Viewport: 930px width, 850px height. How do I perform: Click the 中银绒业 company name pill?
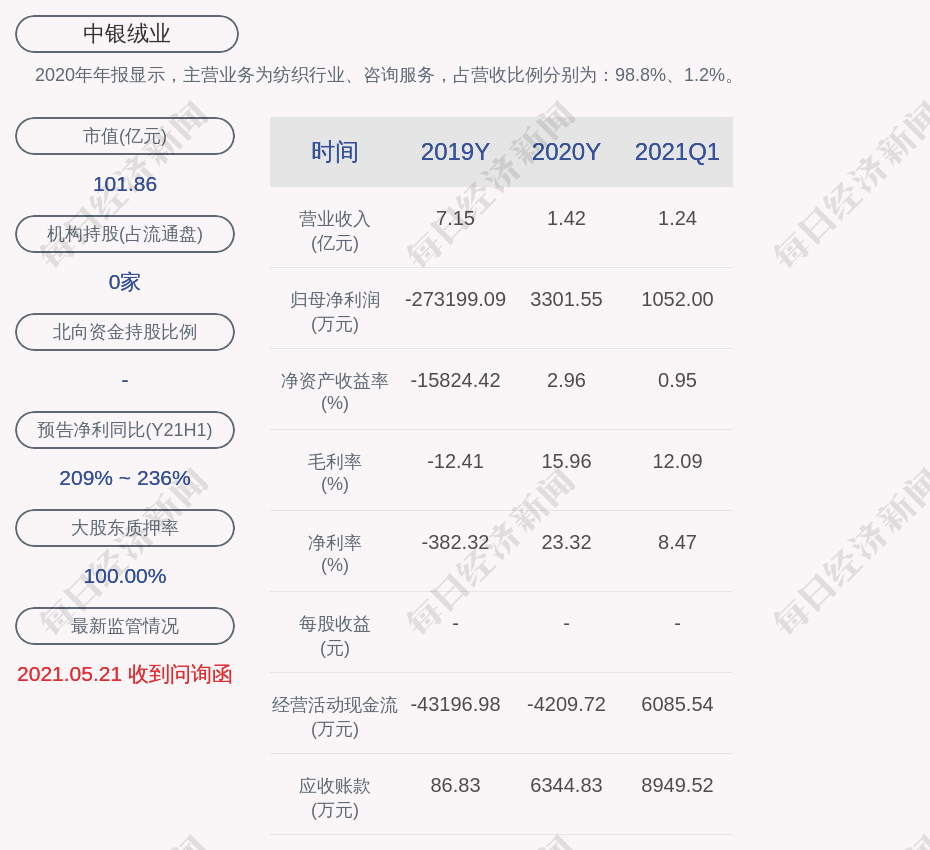point(127,34)
